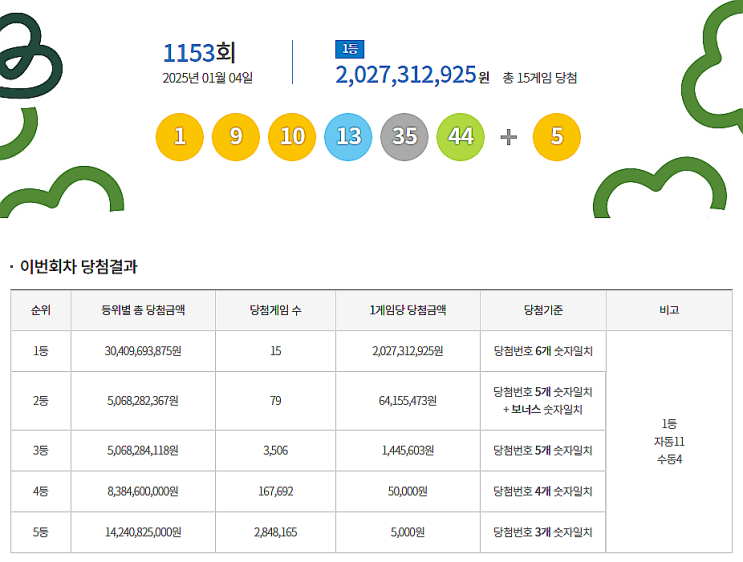
Task: Click the 4등 rank cell
Action: point(41,491)
